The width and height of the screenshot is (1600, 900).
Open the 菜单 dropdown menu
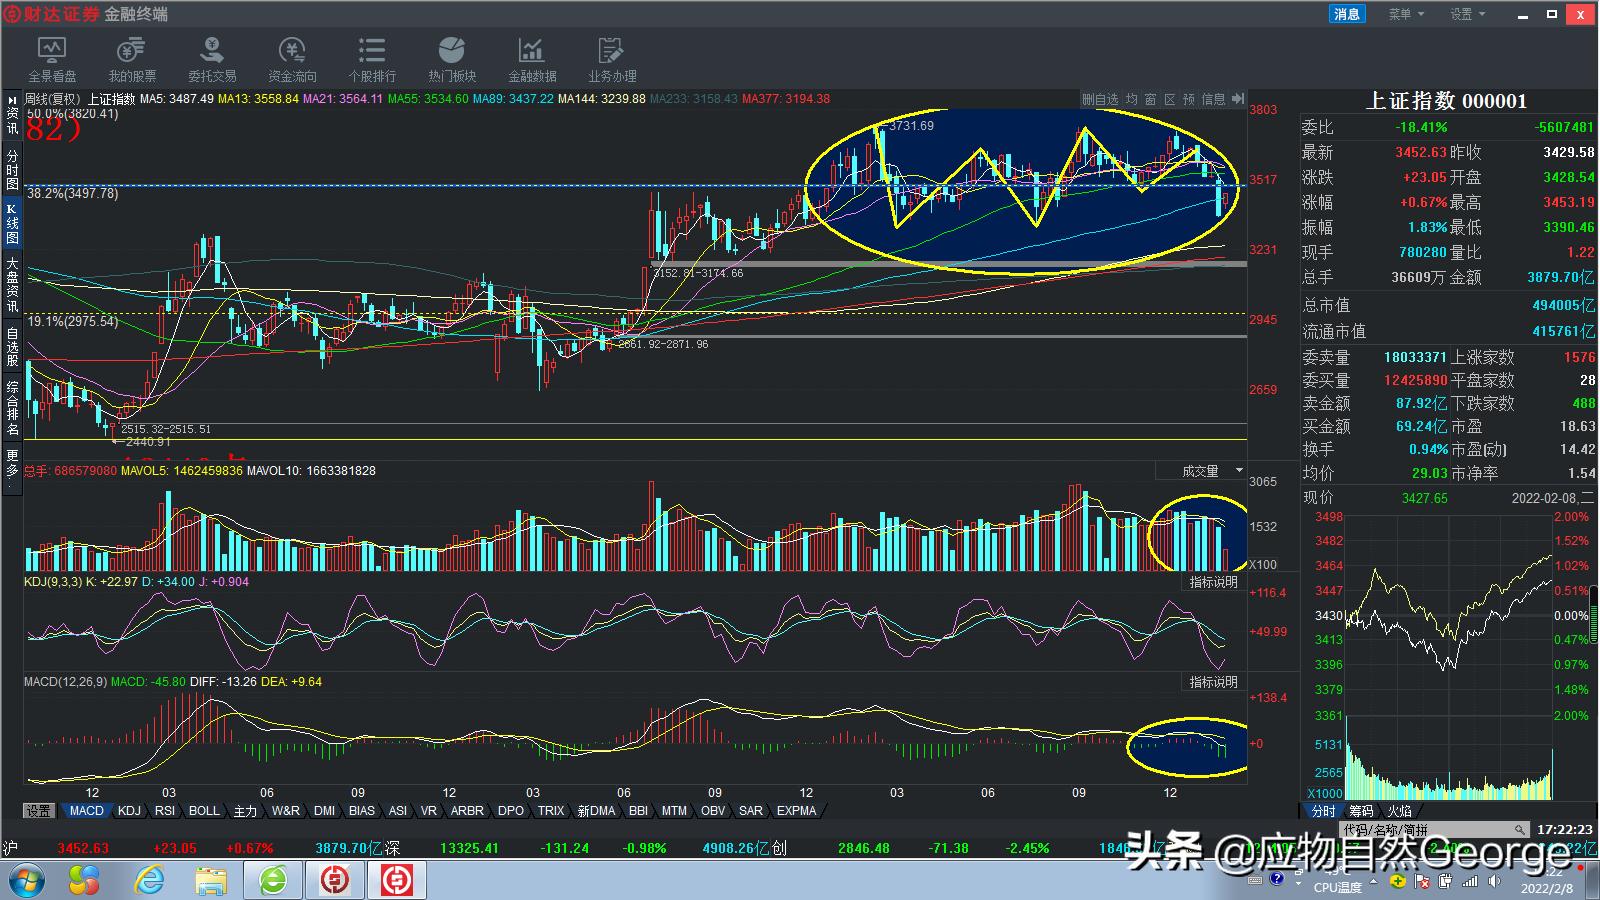point(1403,13)
